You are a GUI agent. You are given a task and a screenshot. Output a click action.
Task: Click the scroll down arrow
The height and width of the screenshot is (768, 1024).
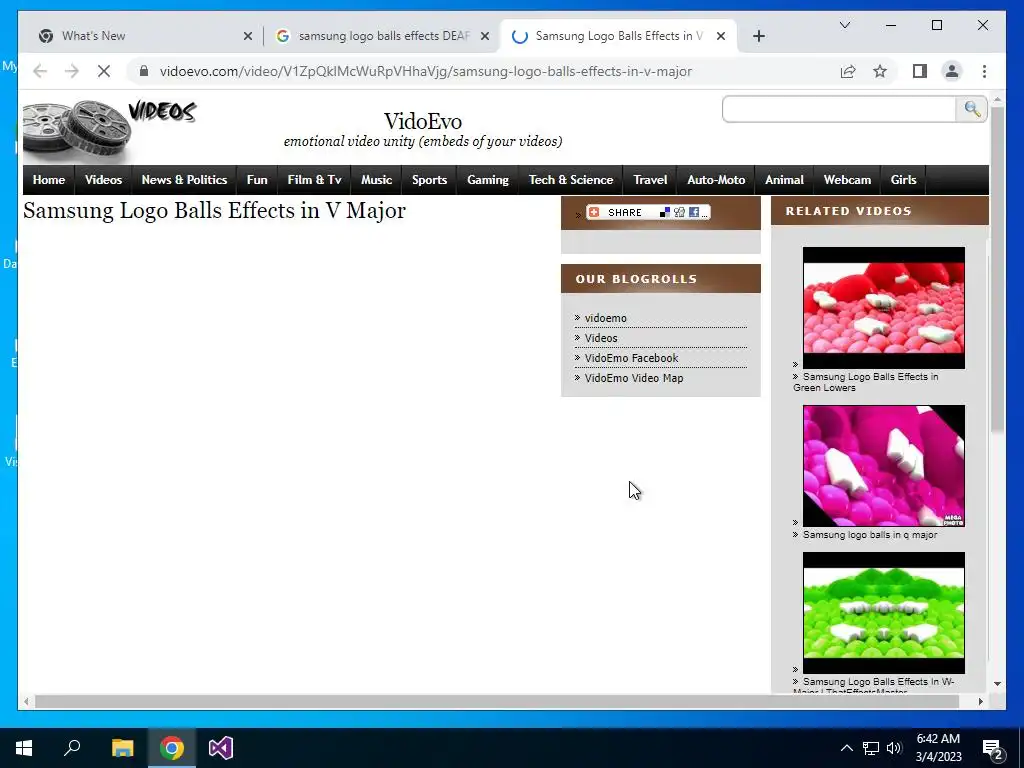point(997,684)
